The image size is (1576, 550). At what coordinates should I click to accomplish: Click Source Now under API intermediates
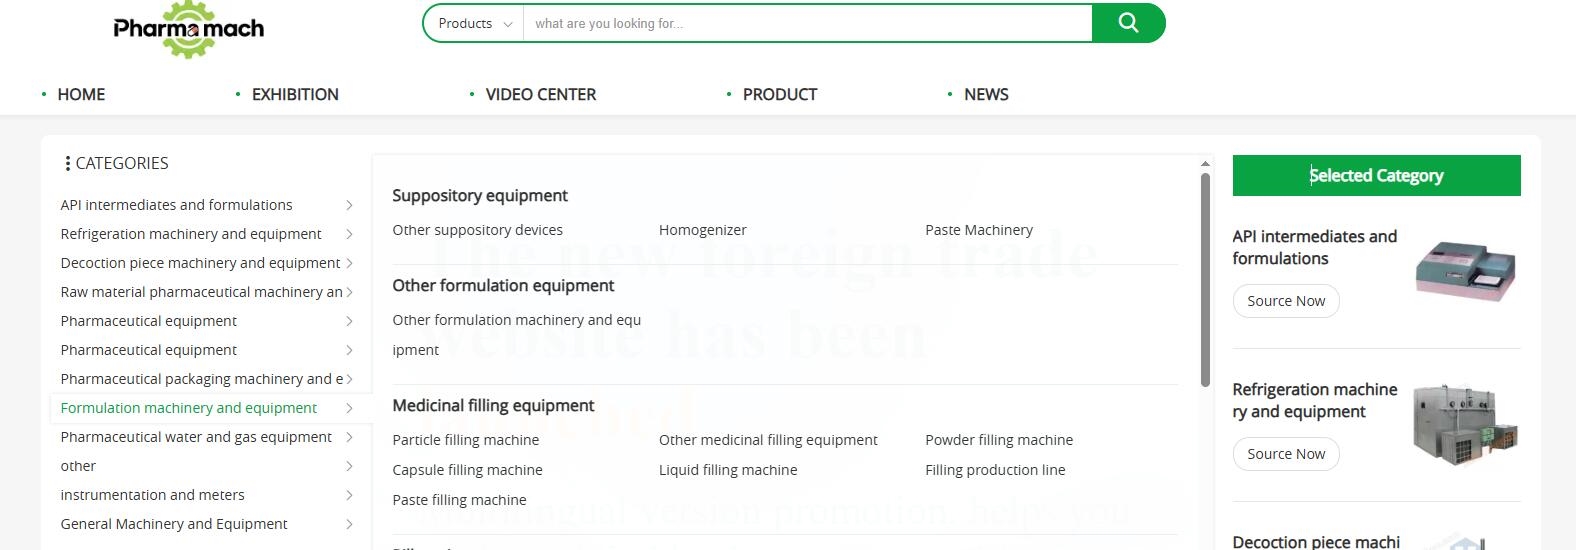pyautogui.click(x=1286, y=301)
